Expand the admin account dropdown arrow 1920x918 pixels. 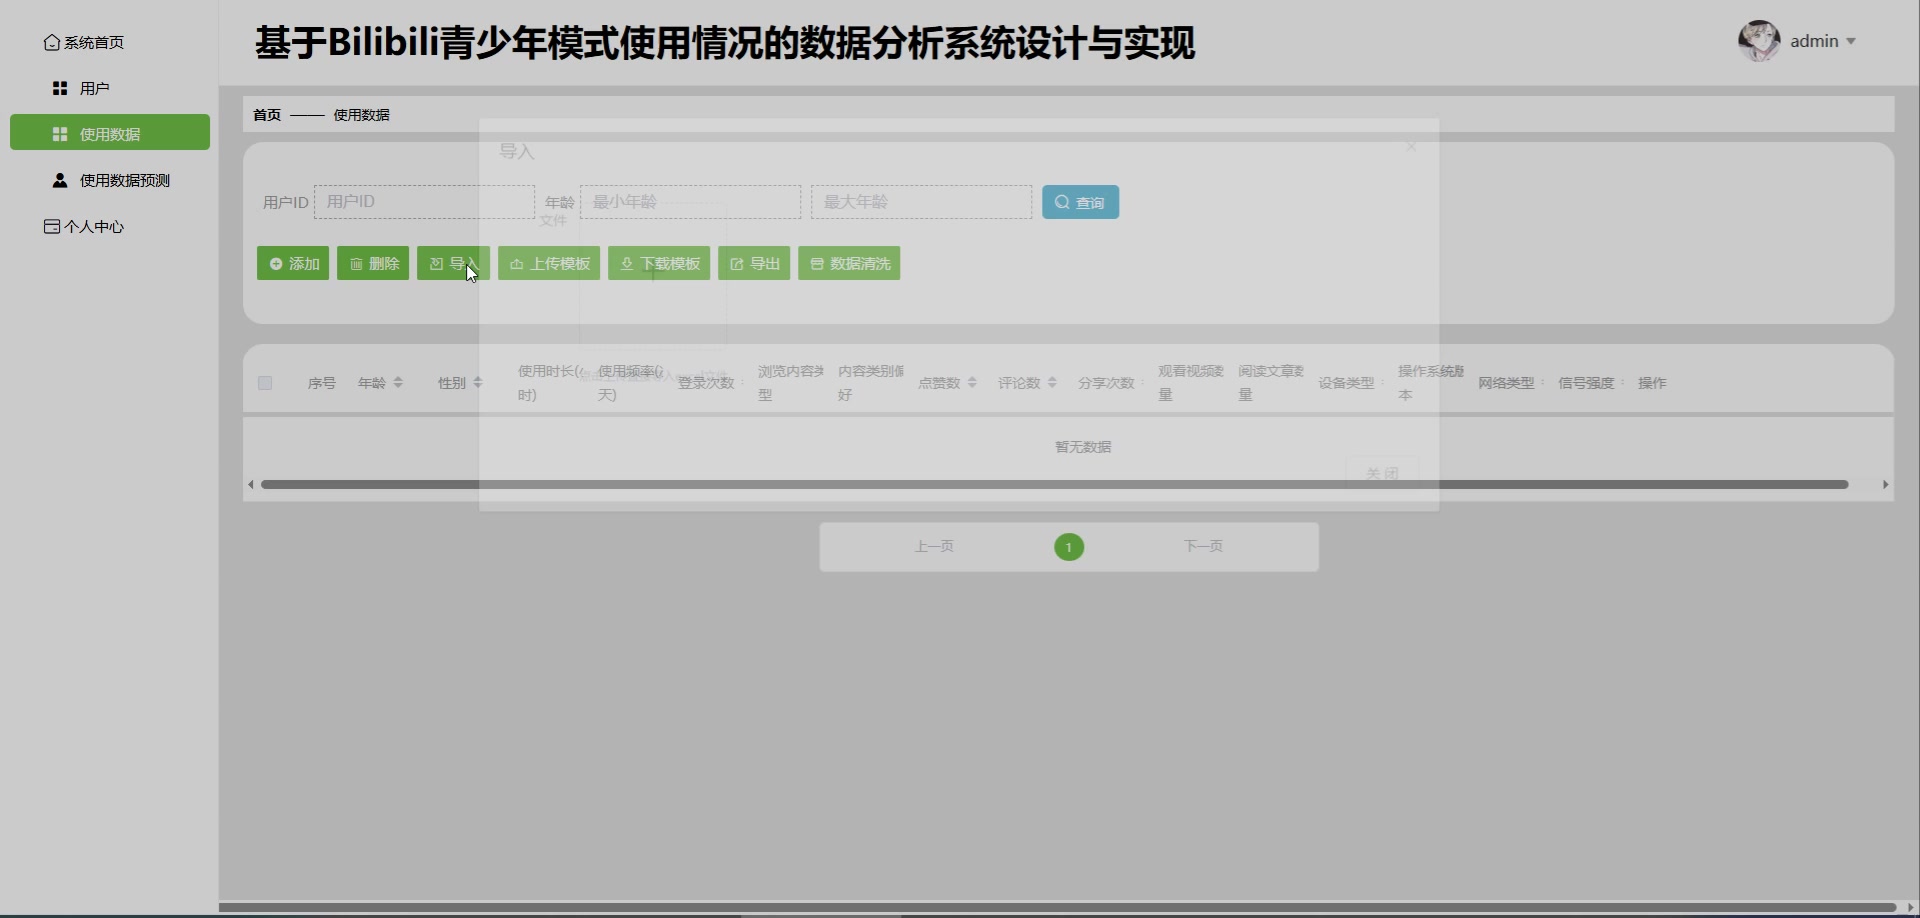point(1851,41)
